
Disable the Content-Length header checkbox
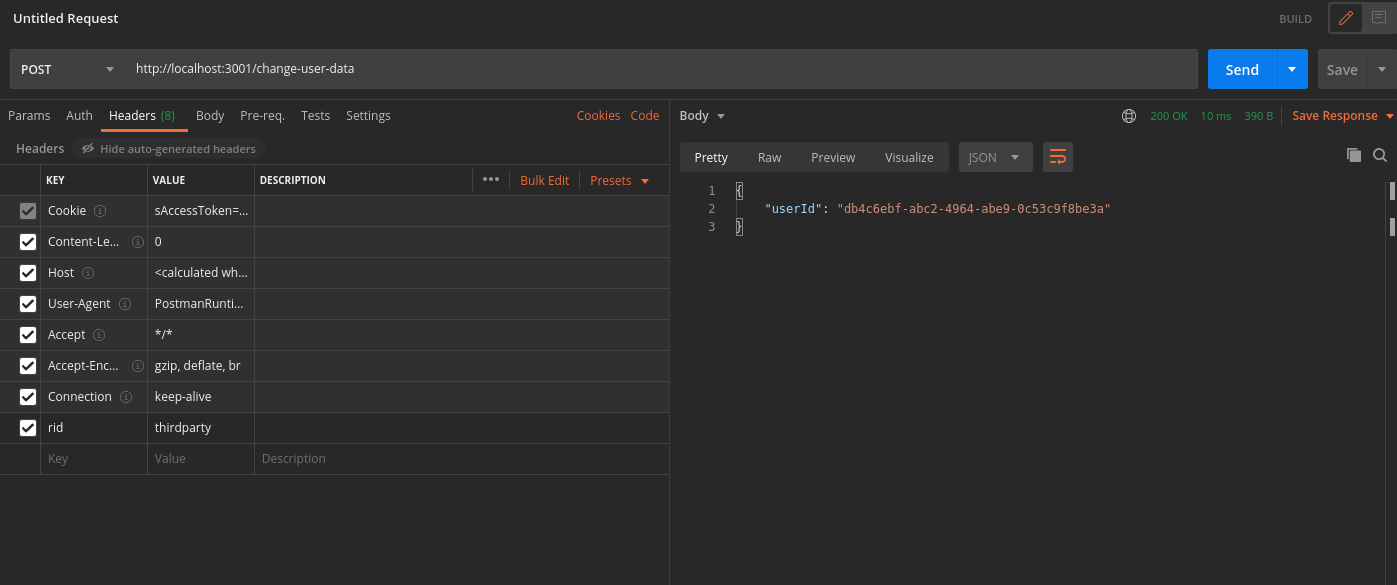pyautogui.click(x=27, y=241)
